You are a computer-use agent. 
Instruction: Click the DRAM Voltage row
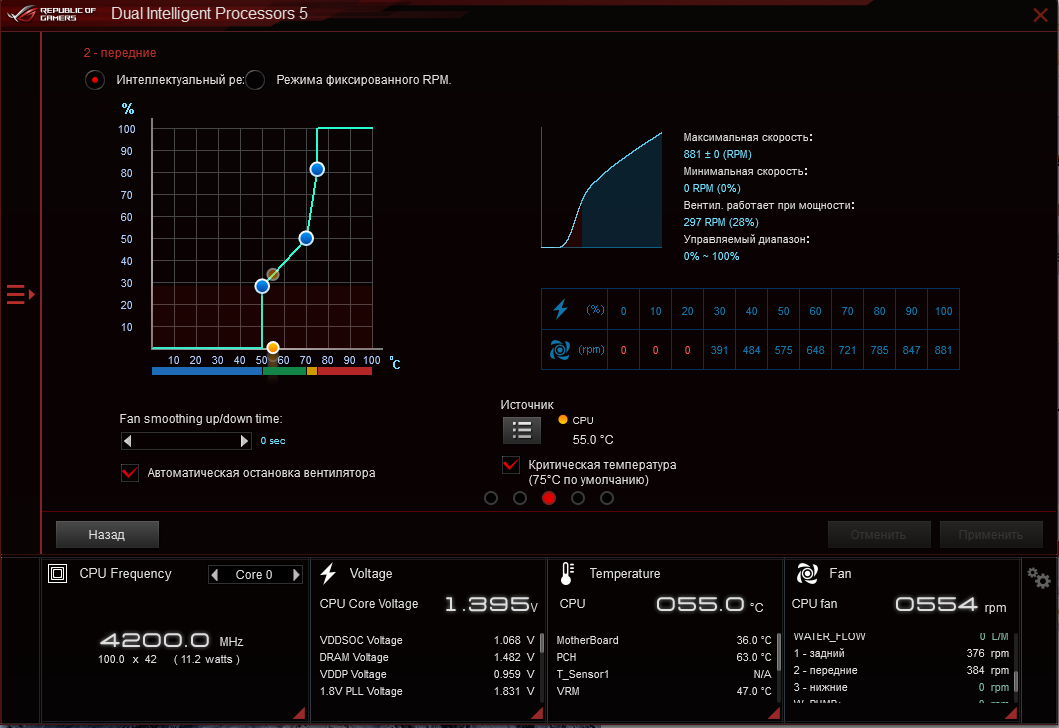point(427,657)
